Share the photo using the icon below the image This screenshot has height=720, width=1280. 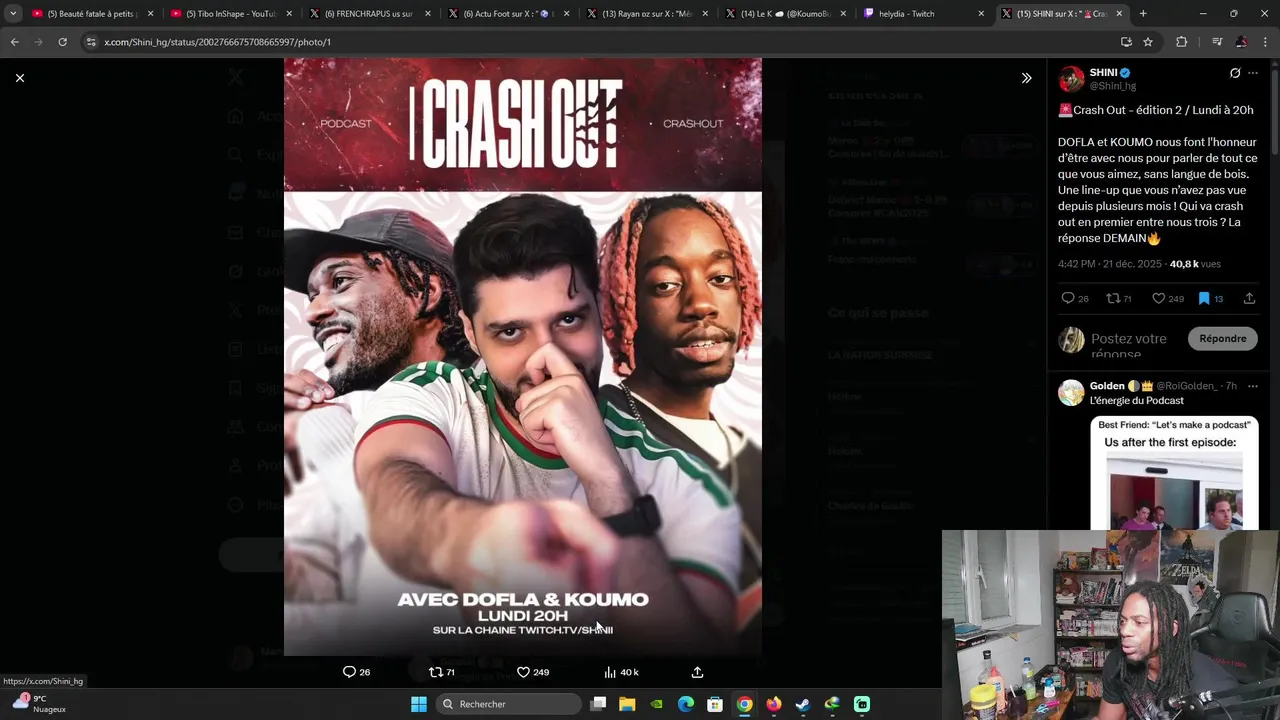pyautogui.click(x=697, y=672)
